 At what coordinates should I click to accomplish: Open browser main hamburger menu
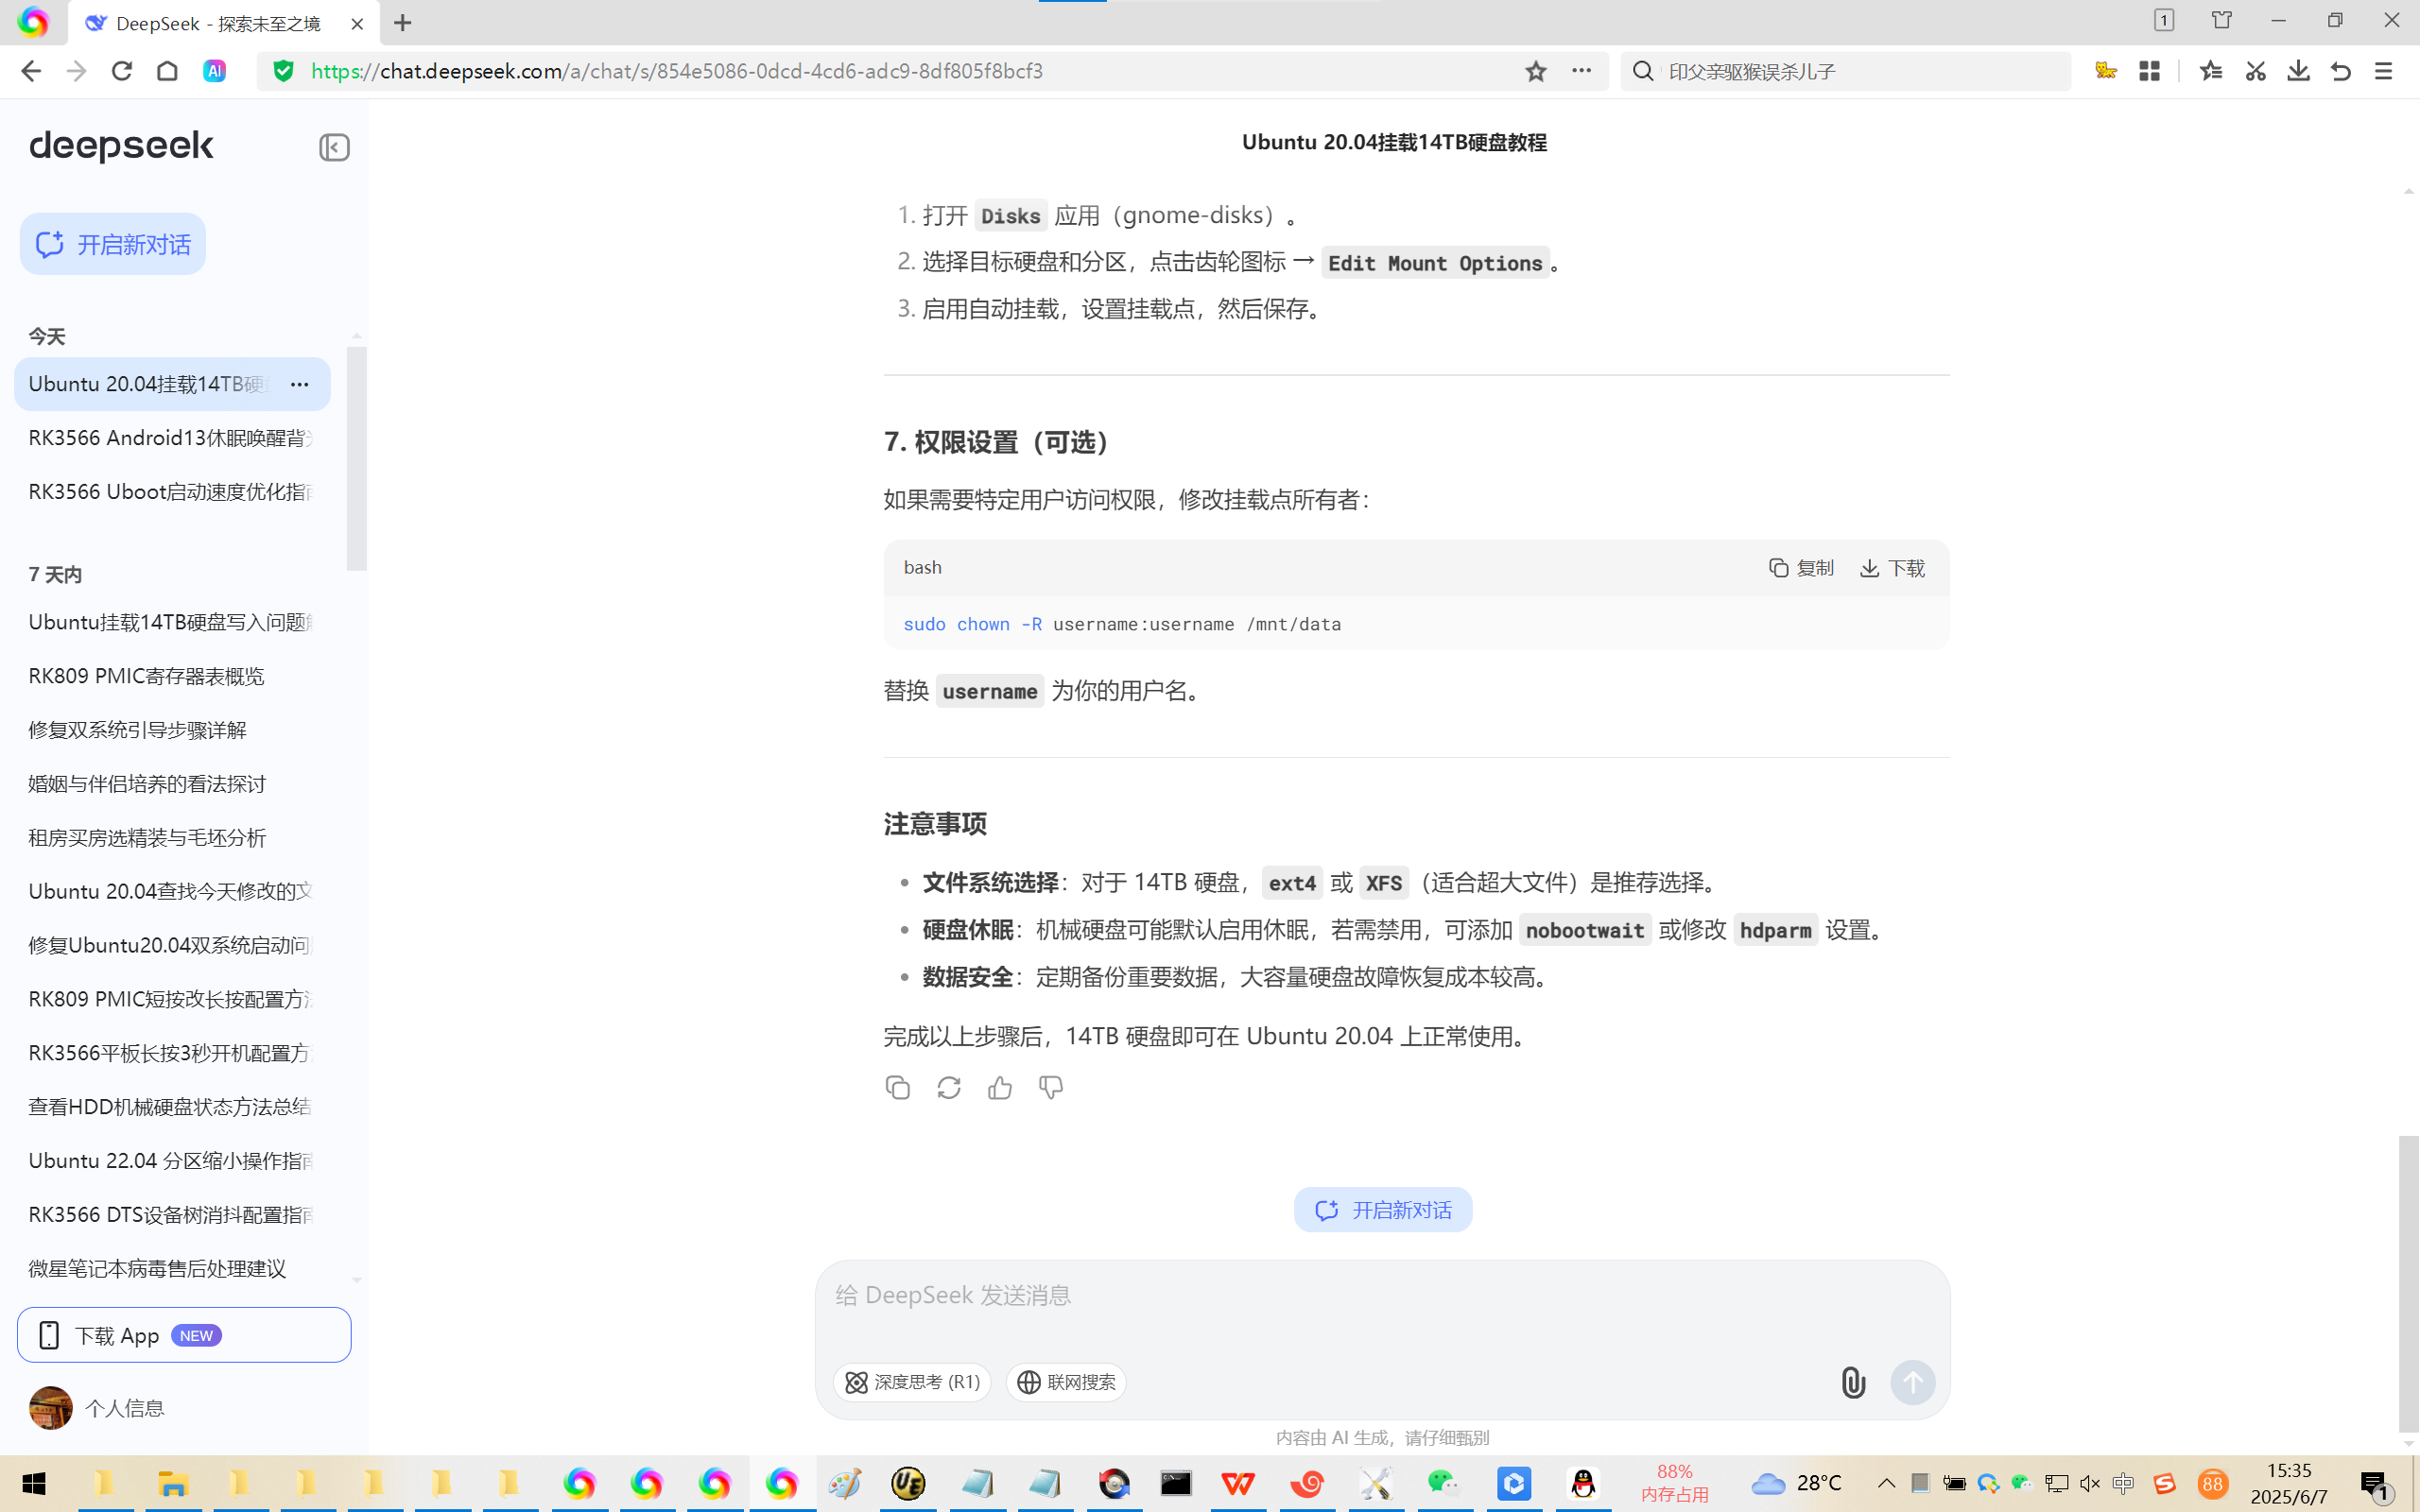click(x=2384, y=71)
